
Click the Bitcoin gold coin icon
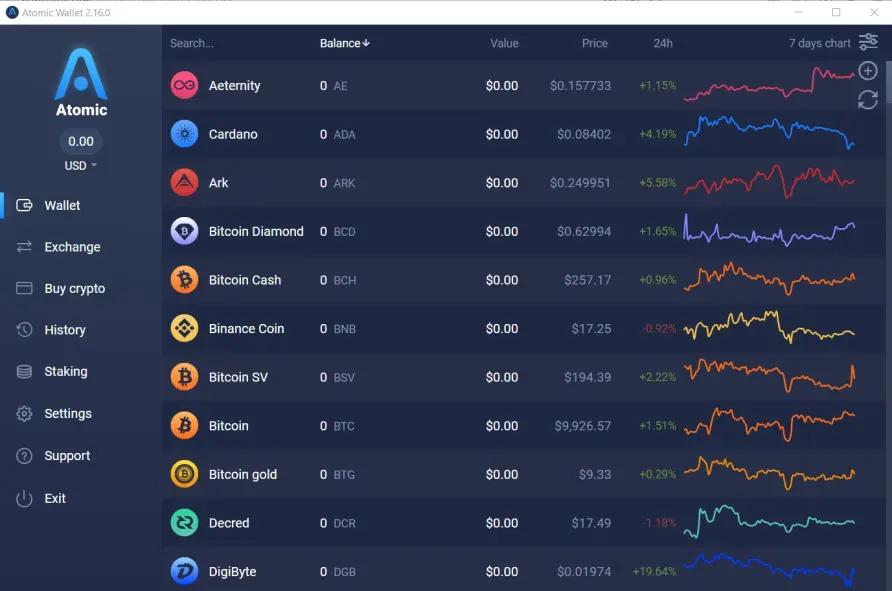coord(184,474)
